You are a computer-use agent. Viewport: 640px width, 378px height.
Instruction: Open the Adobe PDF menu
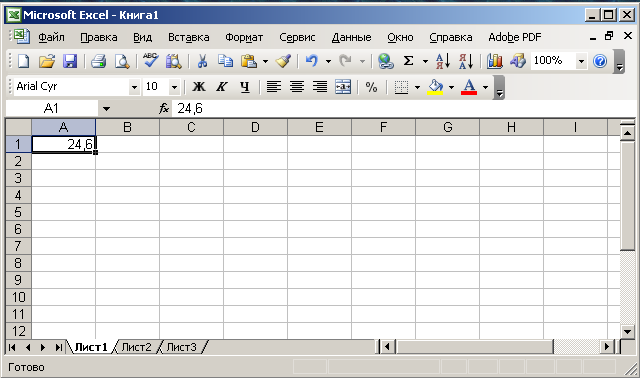click(515, 37)
